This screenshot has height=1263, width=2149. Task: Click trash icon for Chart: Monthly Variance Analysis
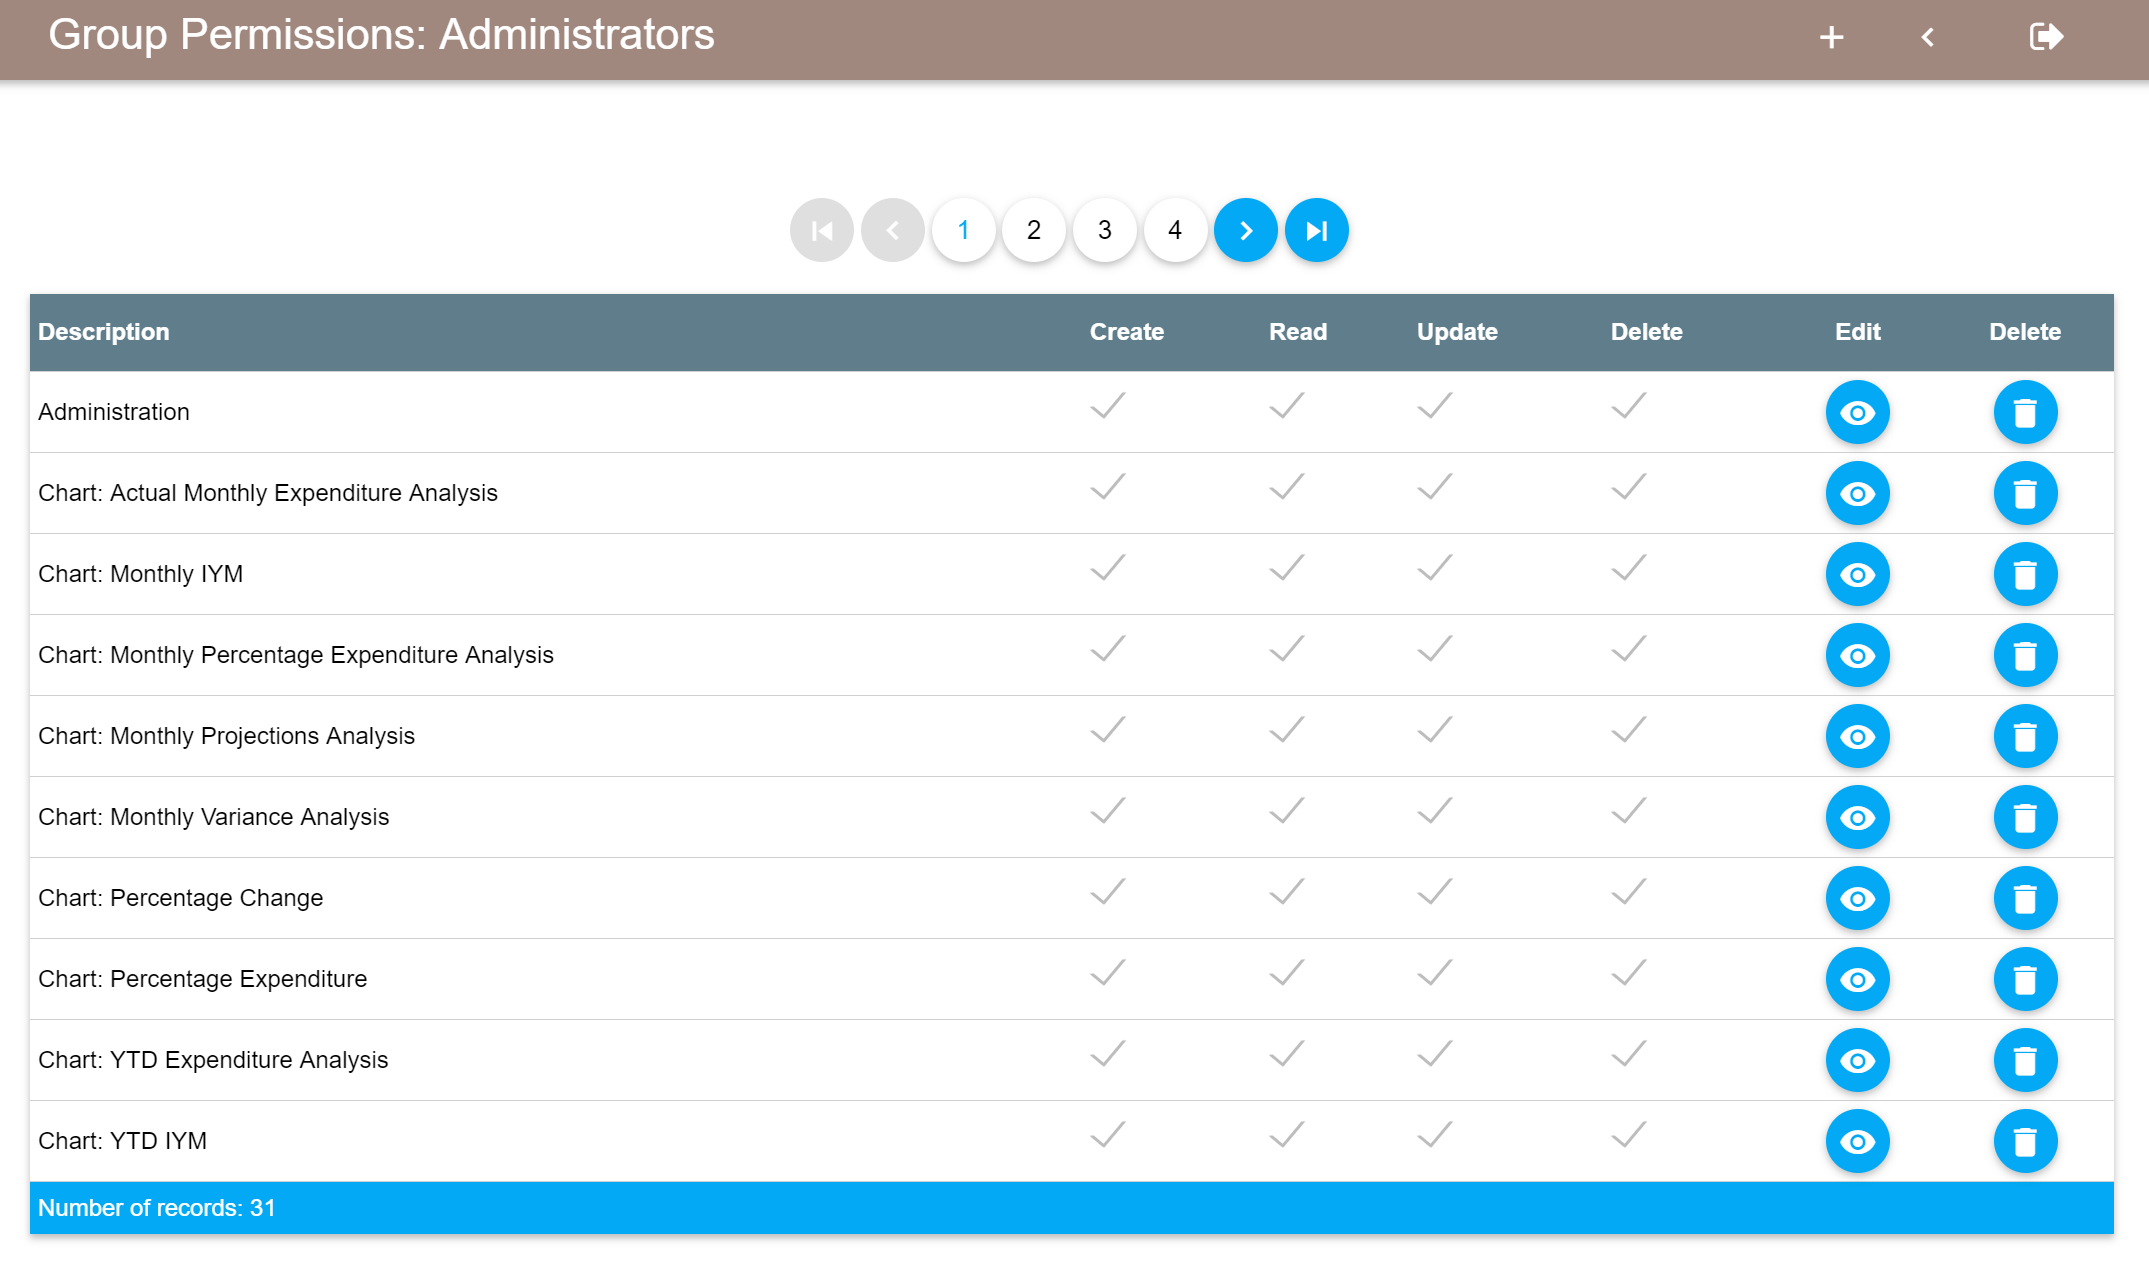2025,817
